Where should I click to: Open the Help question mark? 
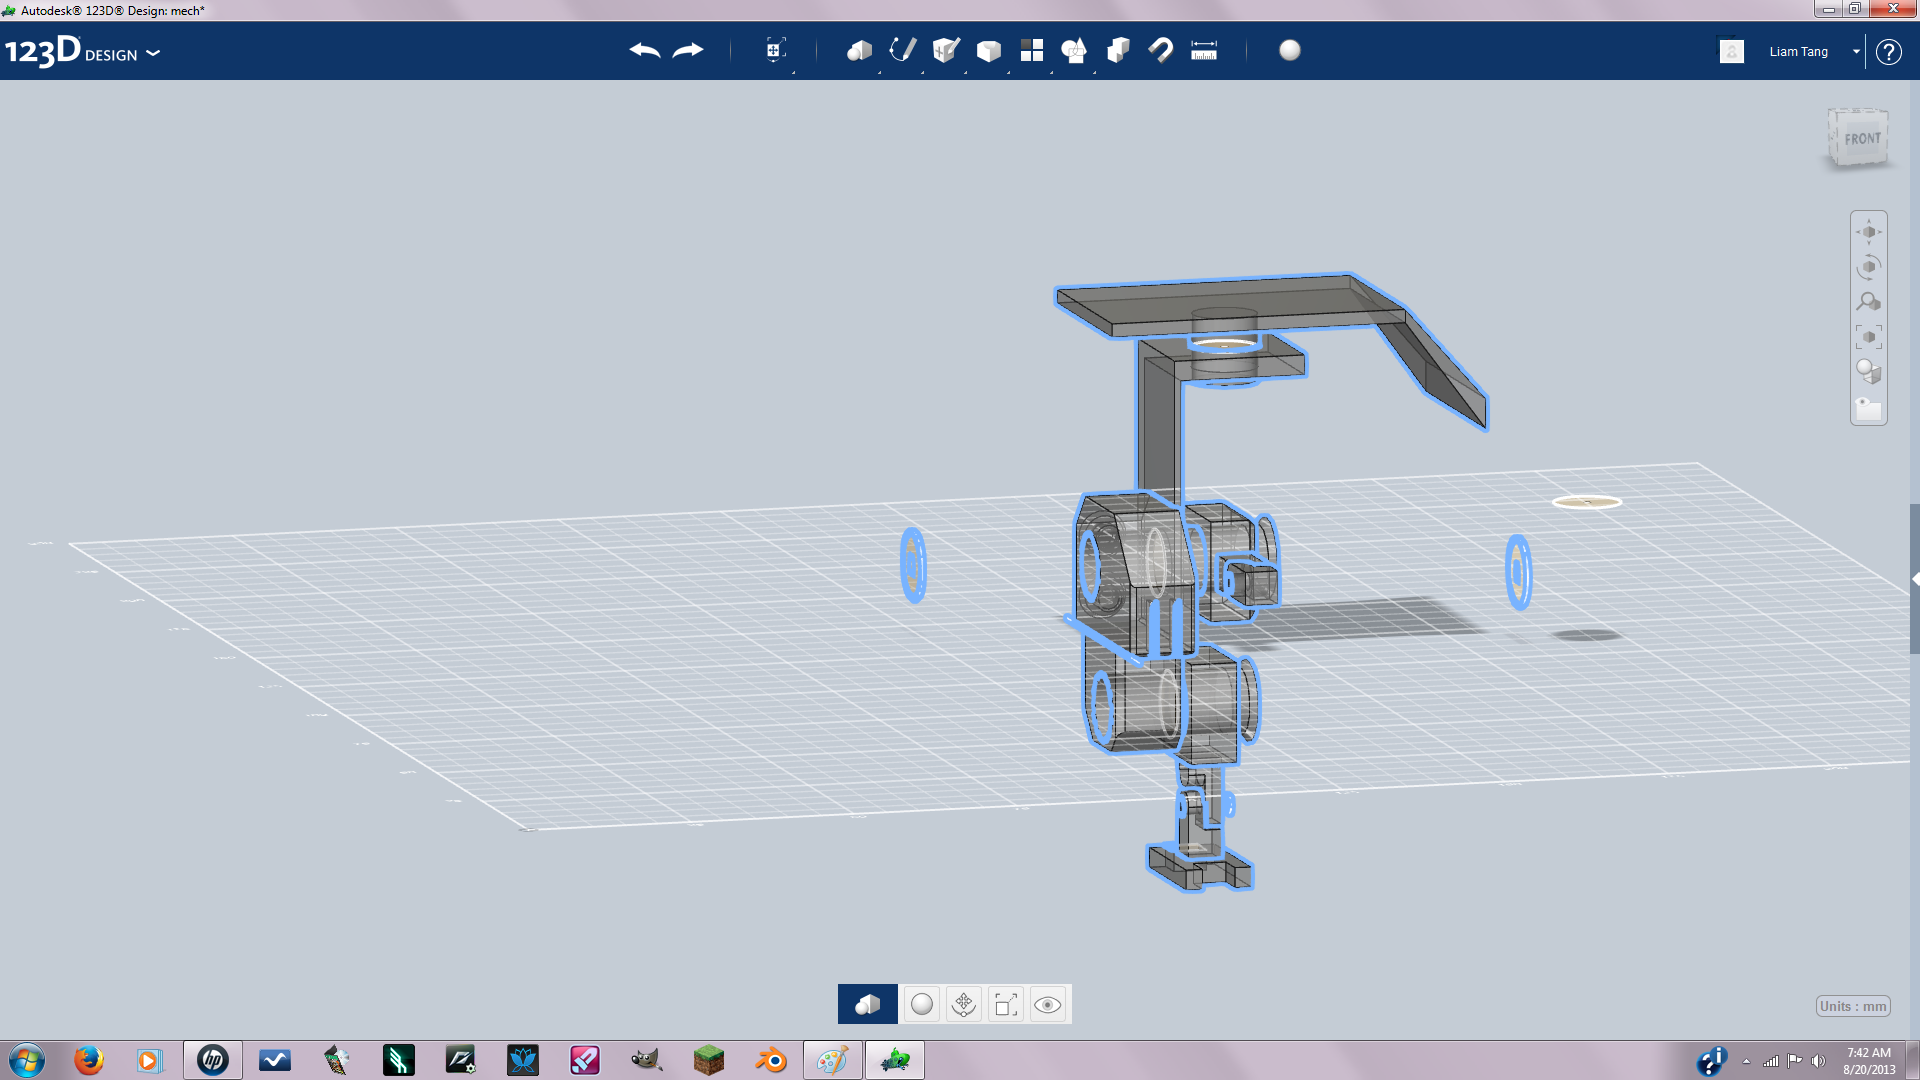point(1888,52)
